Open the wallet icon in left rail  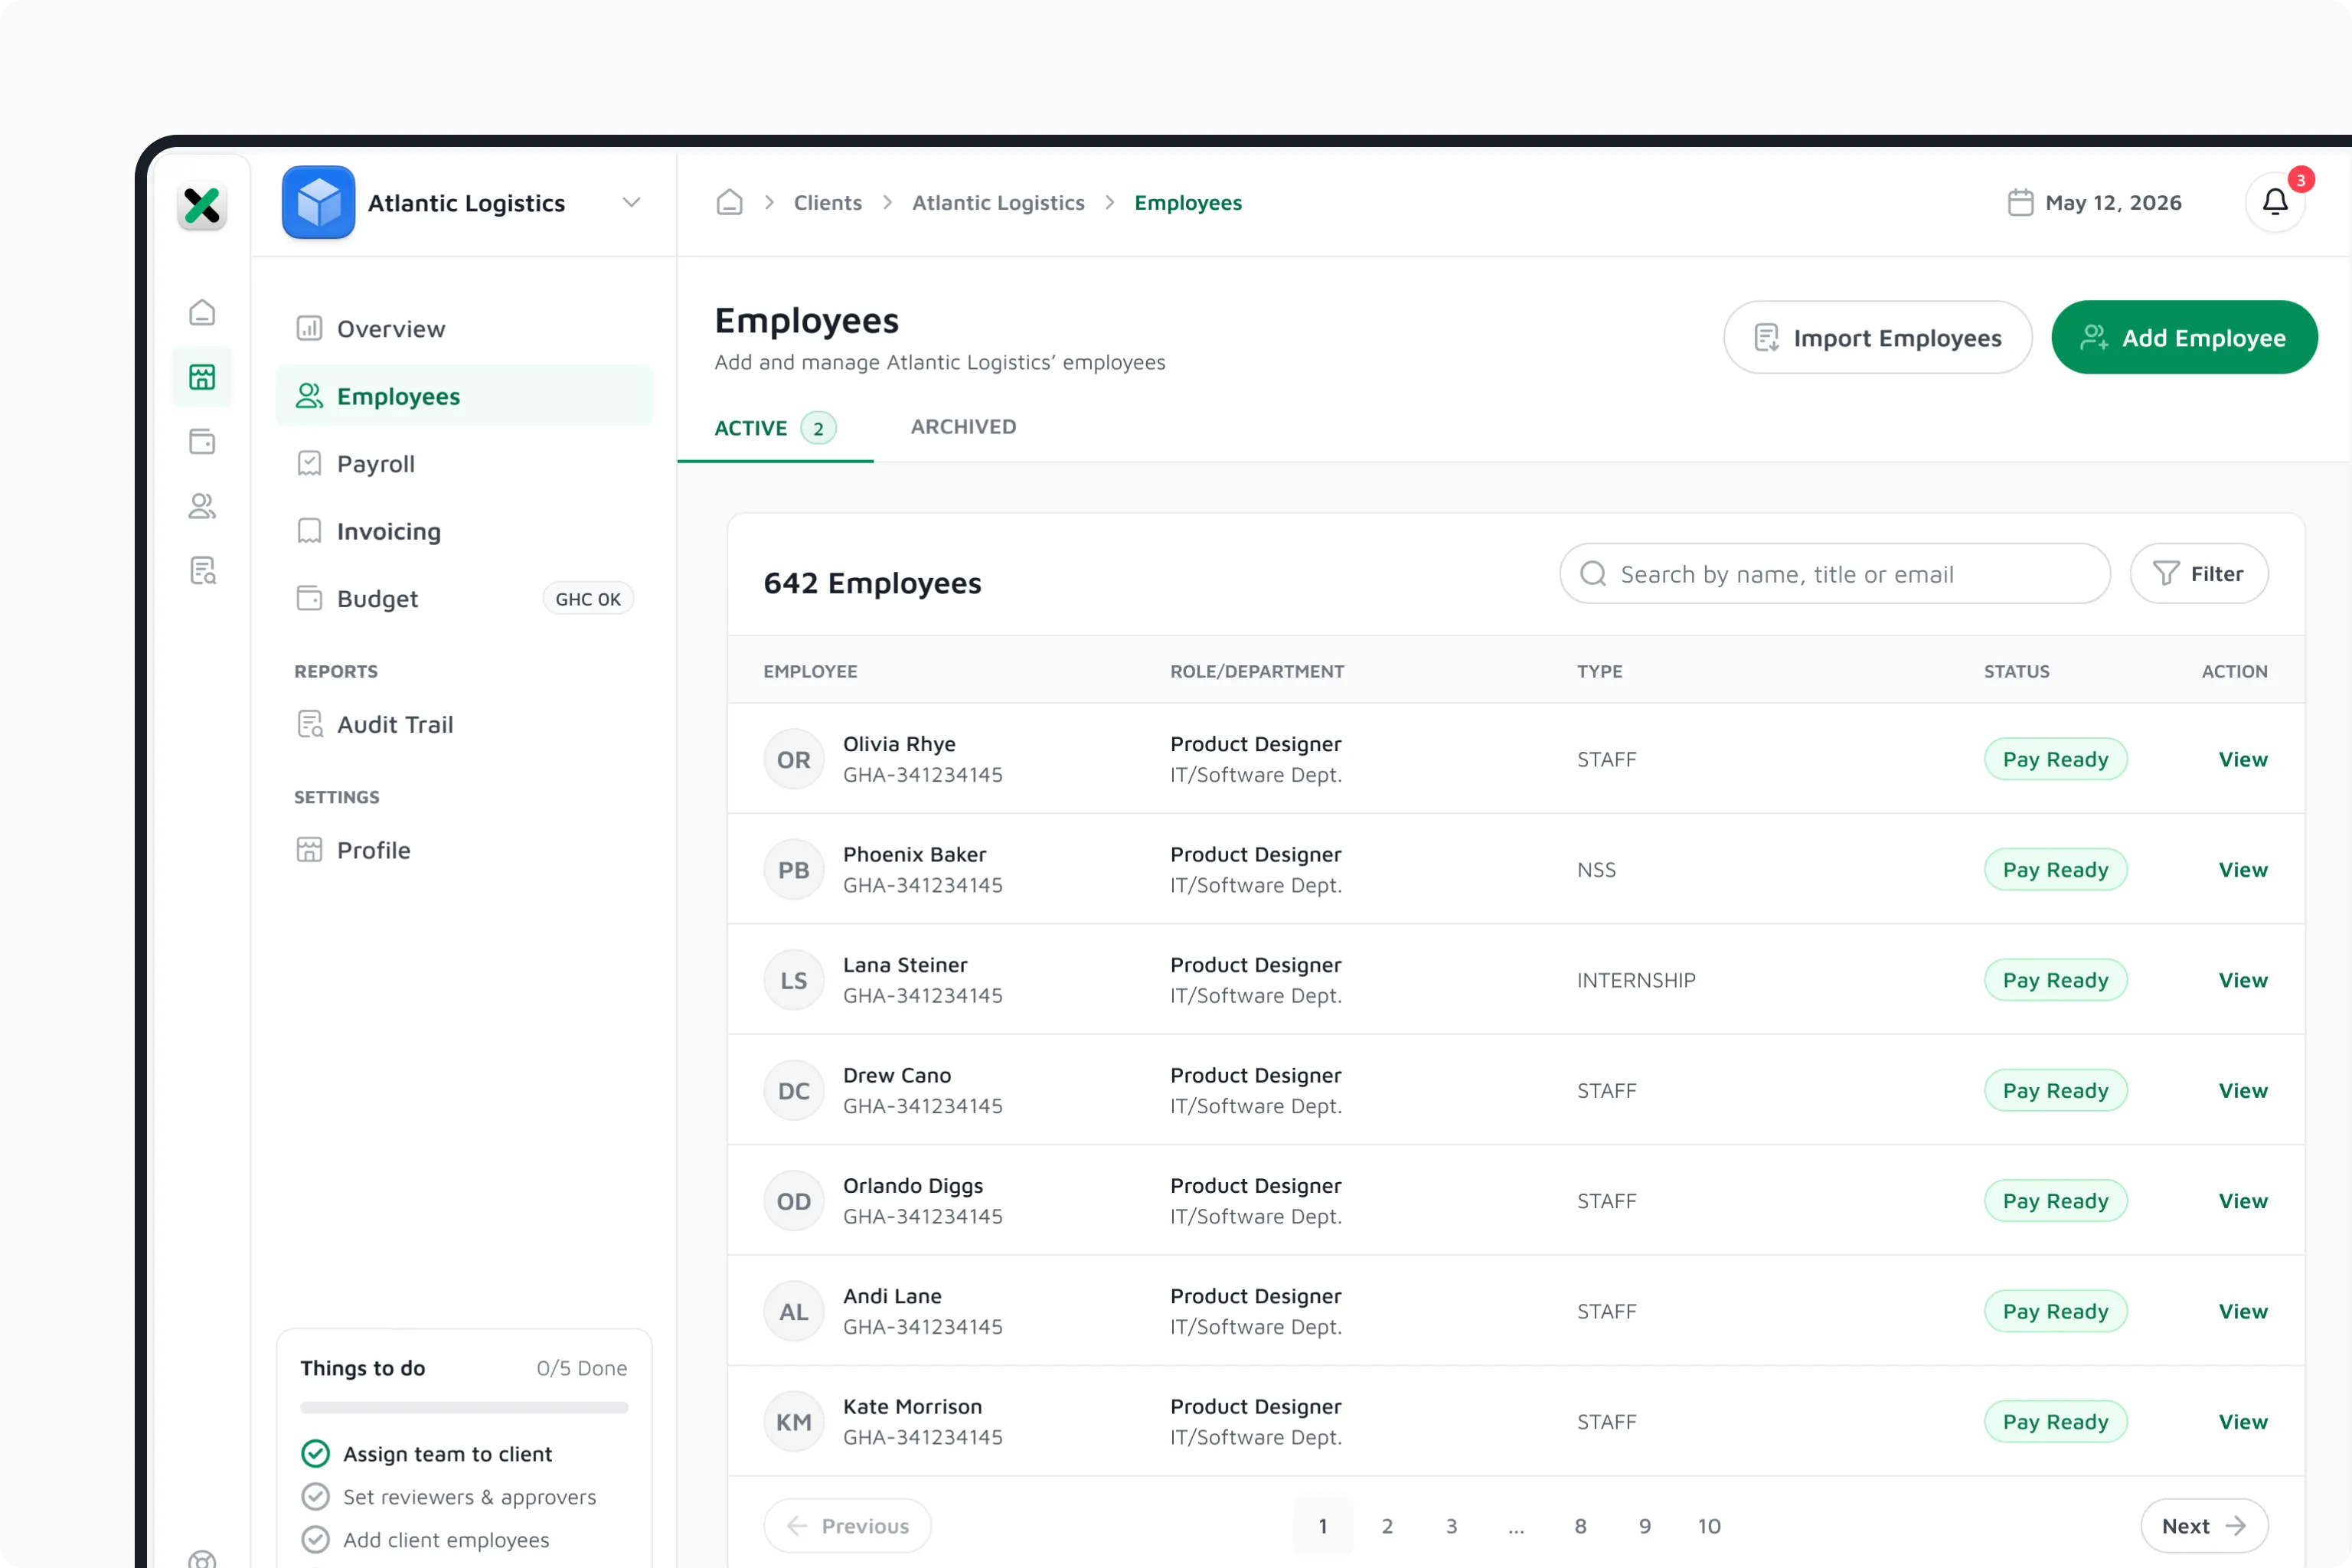click(x=202, y=441)
